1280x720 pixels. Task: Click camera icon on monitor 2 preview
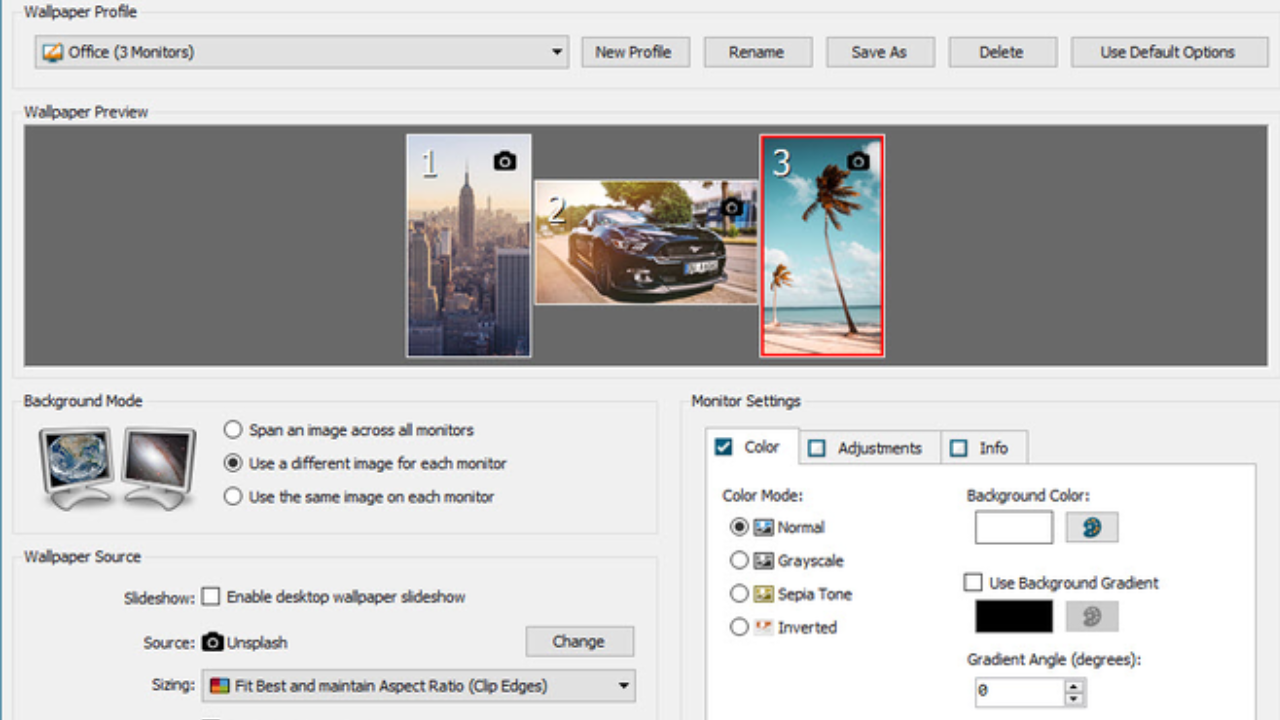click(x=732, y=207)
